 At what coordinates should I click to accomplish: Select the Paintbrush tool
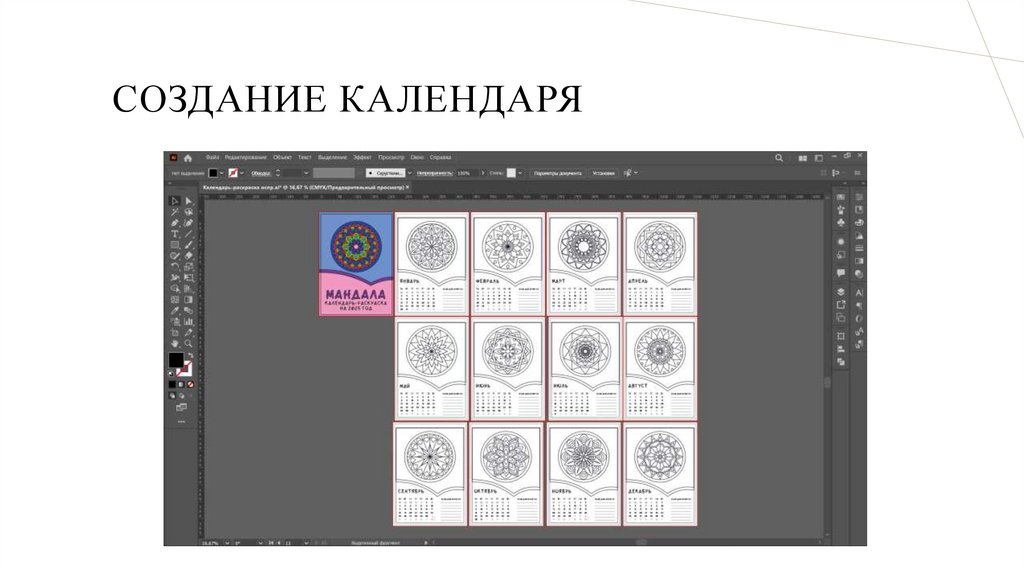pos(189,244)
